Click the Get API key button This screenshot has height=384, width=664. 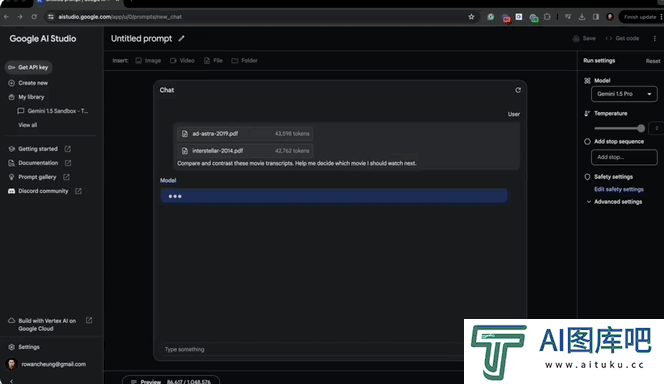pos(28,67)
